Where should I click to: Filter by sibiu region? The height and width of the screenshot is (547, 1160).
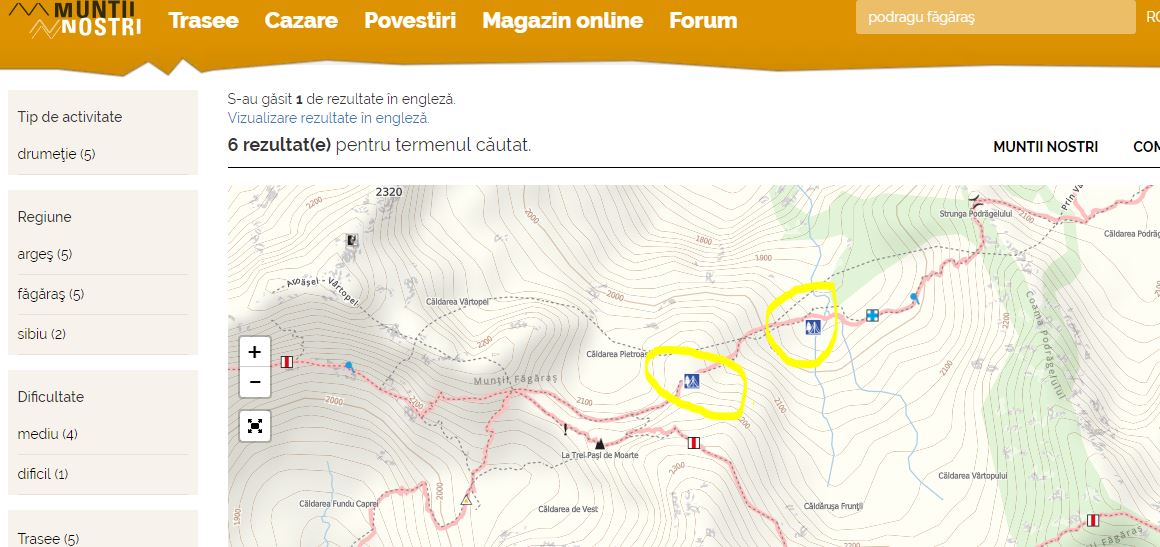click(42, 334)
